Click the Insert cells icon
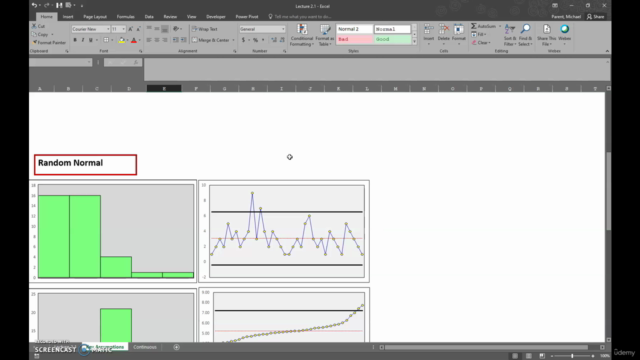Image resolution: width=640 pixels, height=360 pixels. click(x=429, y=29)
